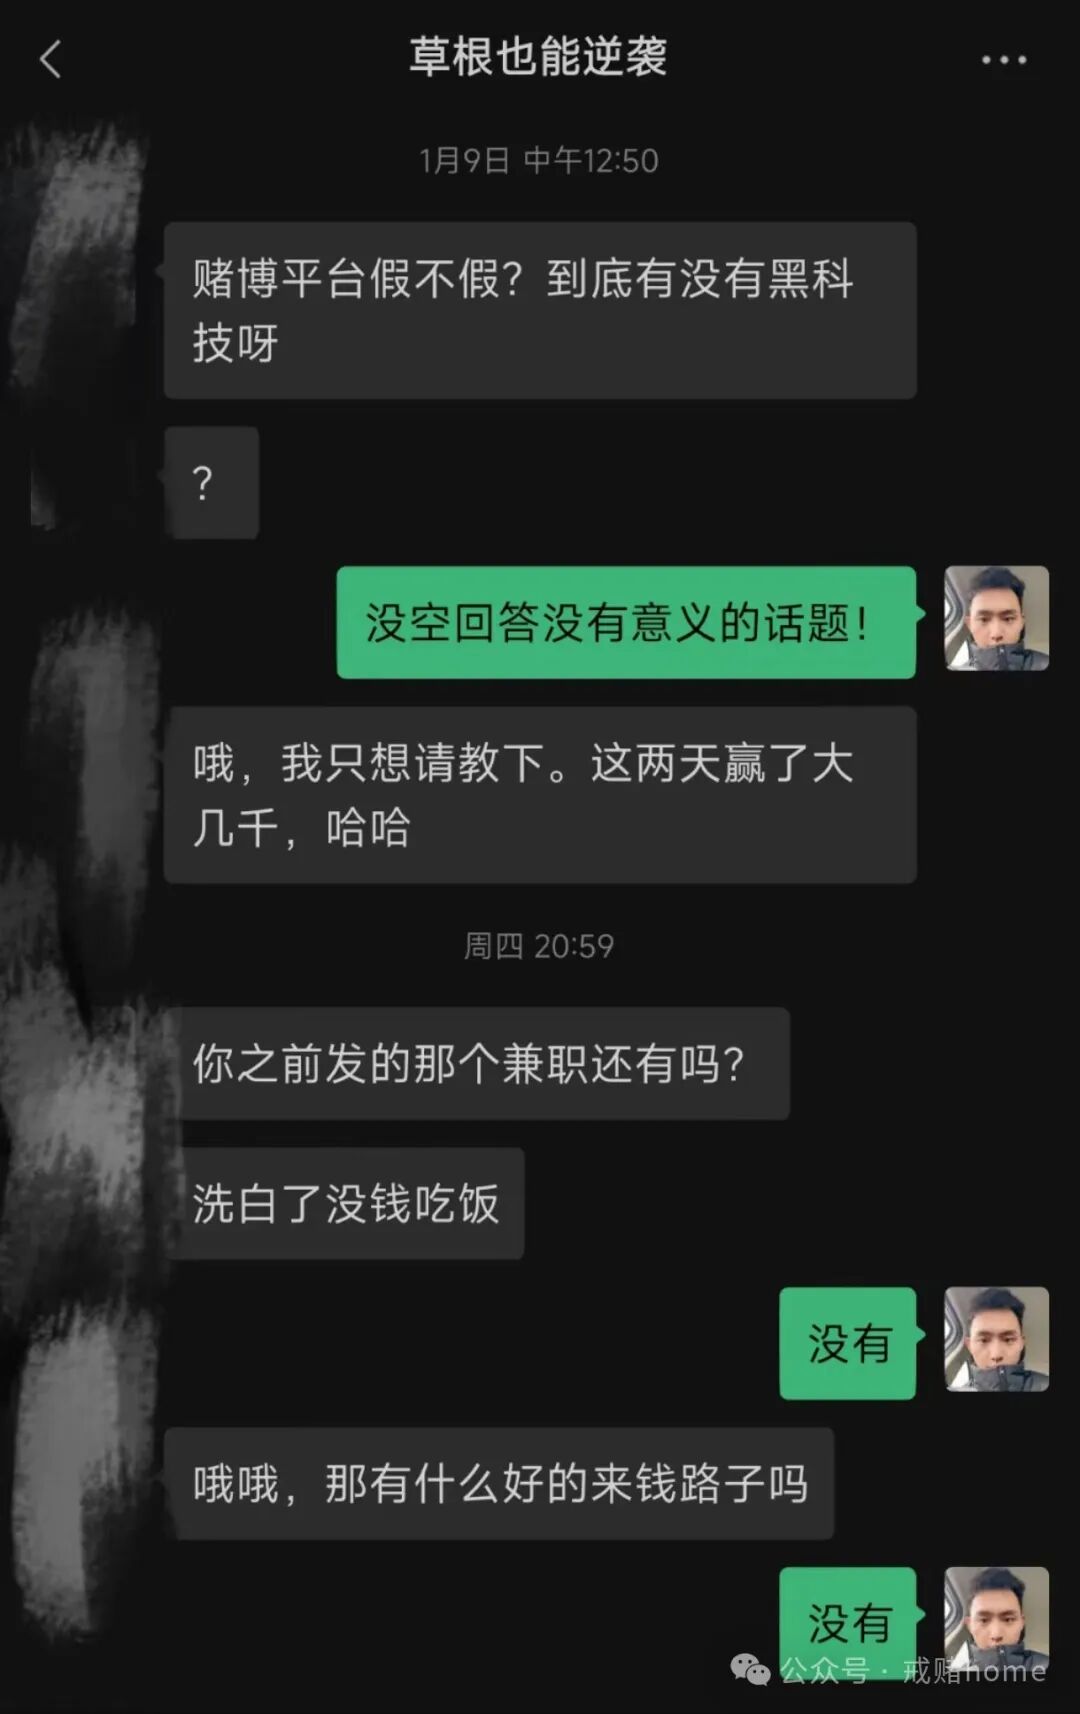
Task: Tap sender avatar beside the green exclamation message
Action: click(x=996, y=618)
